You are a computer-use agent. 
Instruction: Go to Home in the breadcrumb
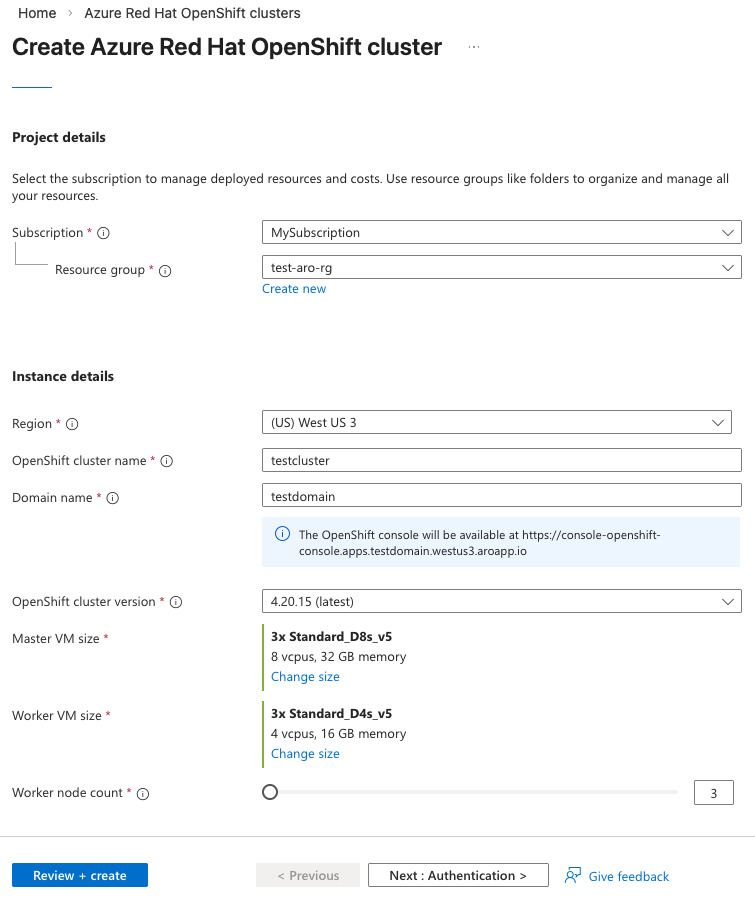pos(37,13)
